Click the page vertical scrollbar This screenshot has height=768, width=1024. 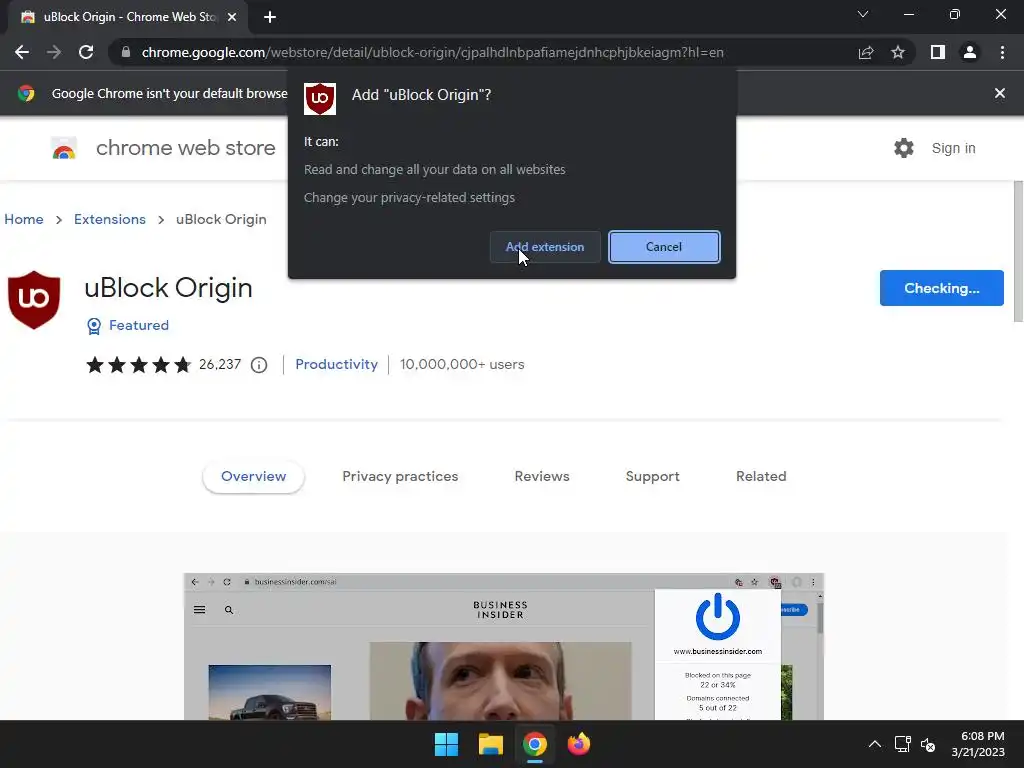(1018, 251)
